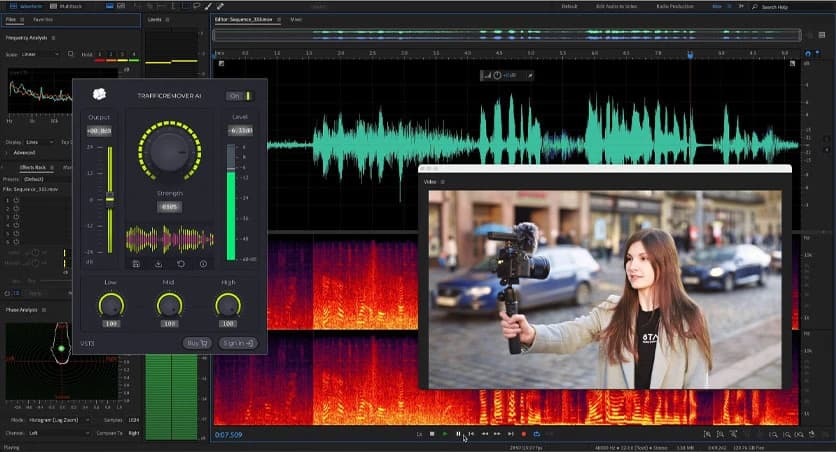Screen dimensions: 836x452
Task: Switch to the Favorites tab
Action: coord(44,19)
